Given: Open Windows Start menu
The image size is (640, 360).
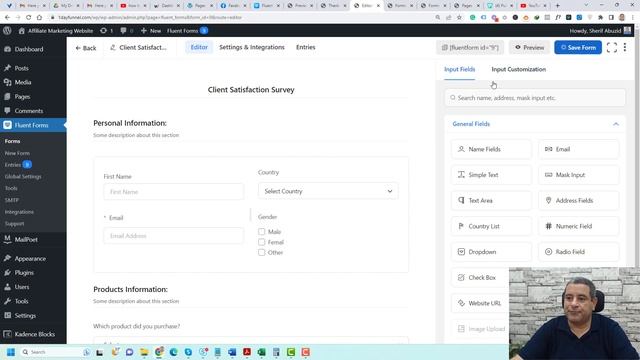Looking at the screenshot, I should tap(11, 352).
